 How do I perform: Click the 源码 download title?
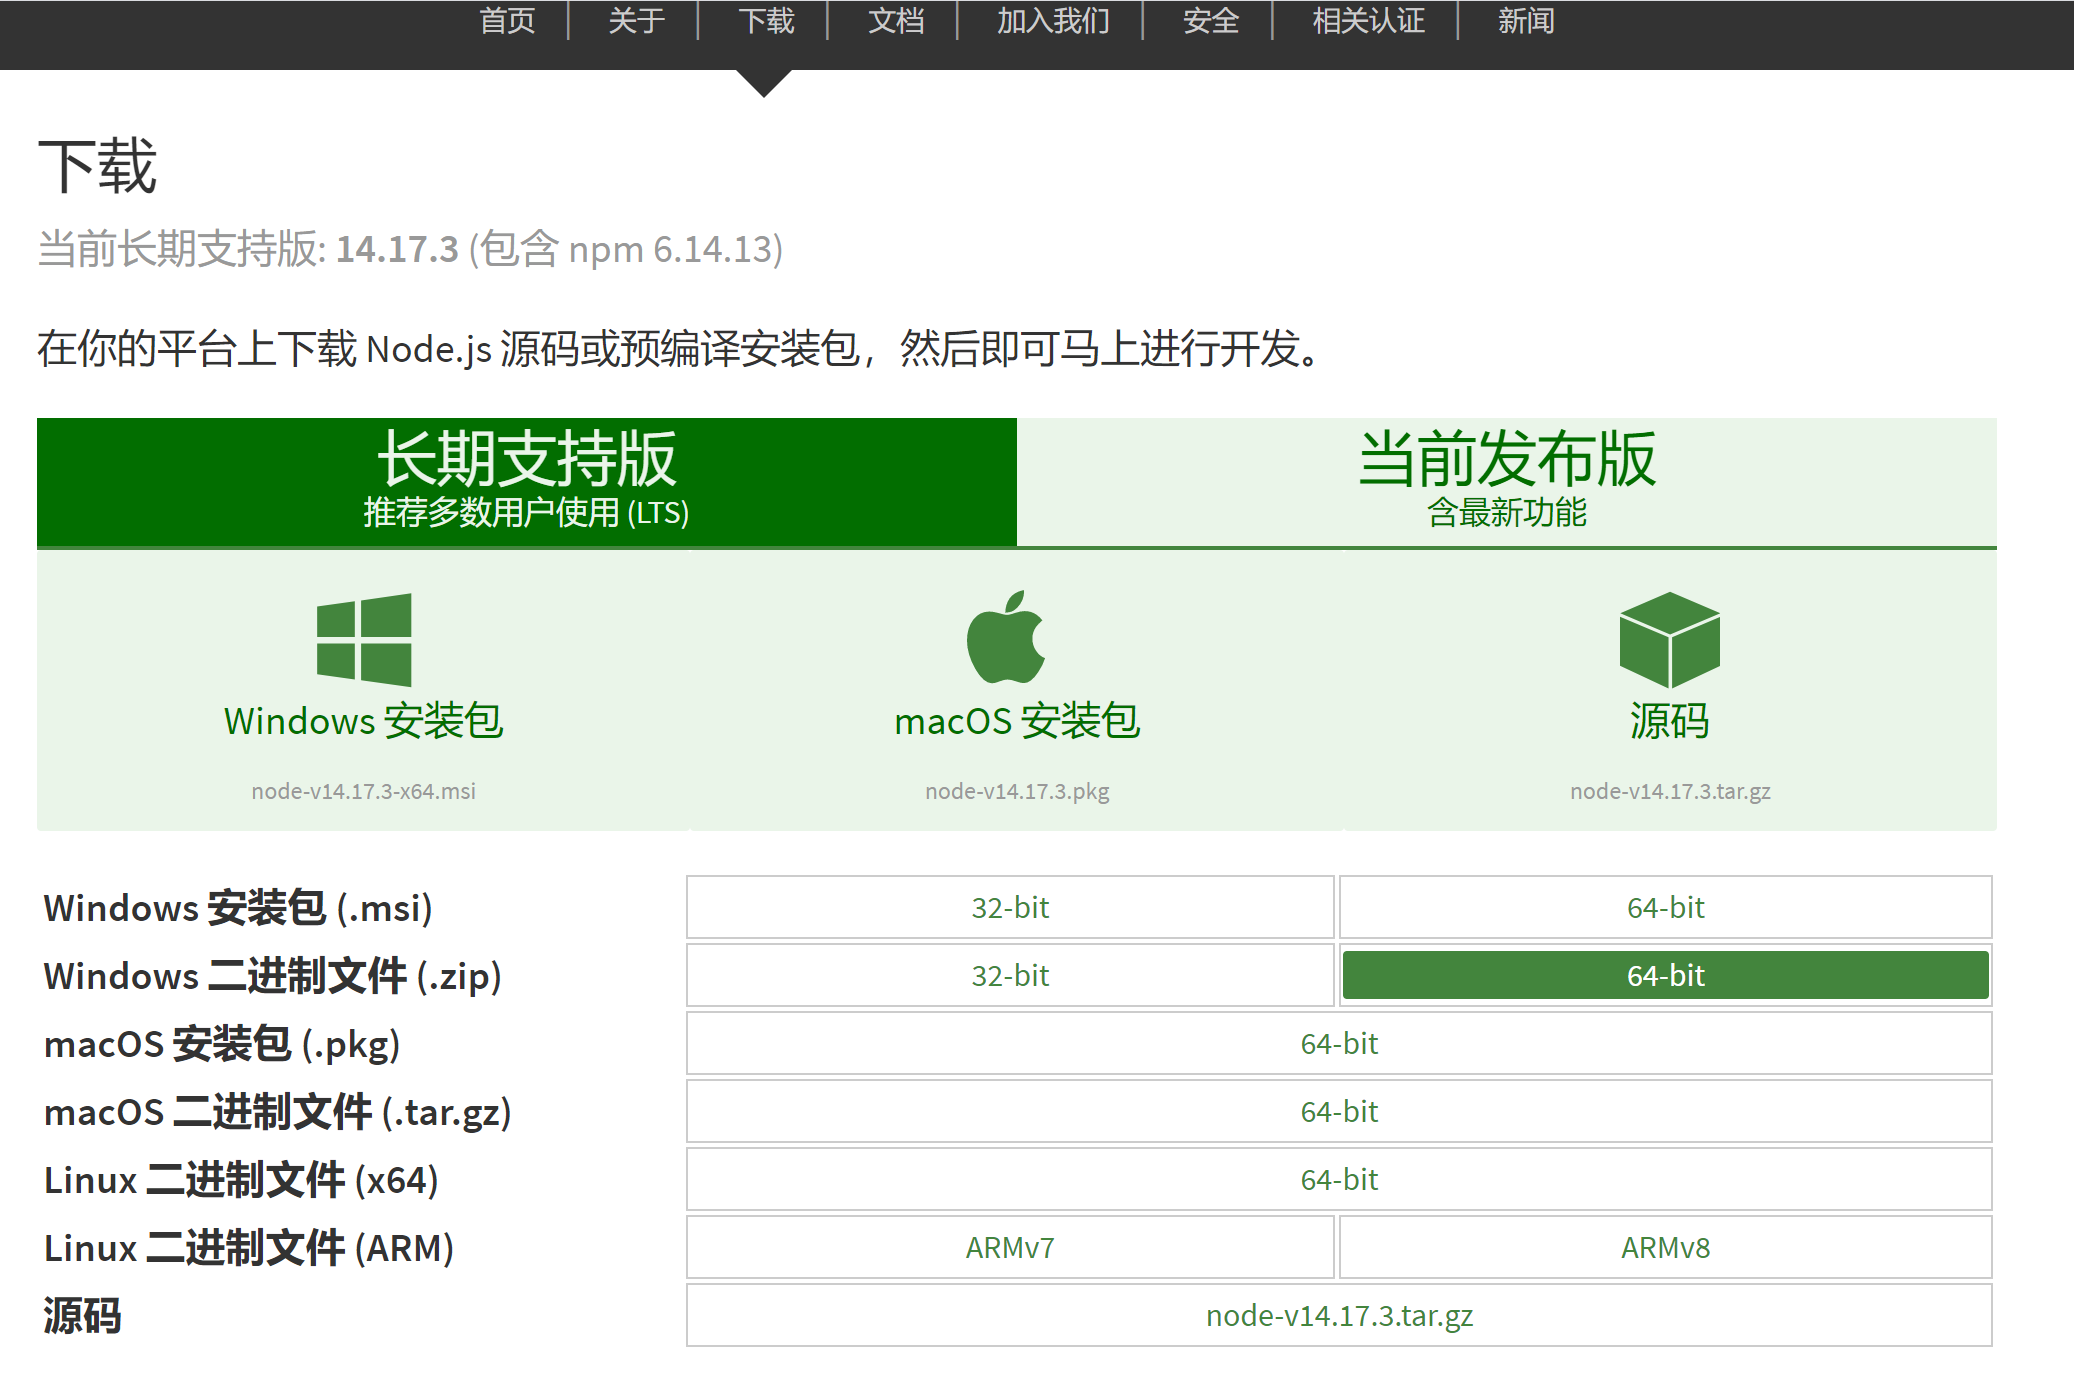pyautogui.click(x=1670, y=721)
